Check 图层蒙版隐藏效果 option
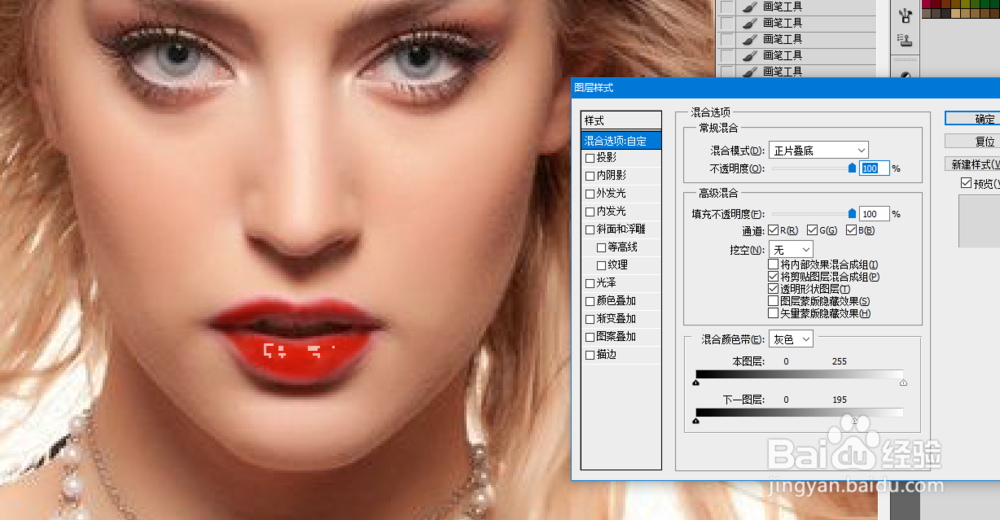Viewport: 1000px width, 520px height. (774, 301)
